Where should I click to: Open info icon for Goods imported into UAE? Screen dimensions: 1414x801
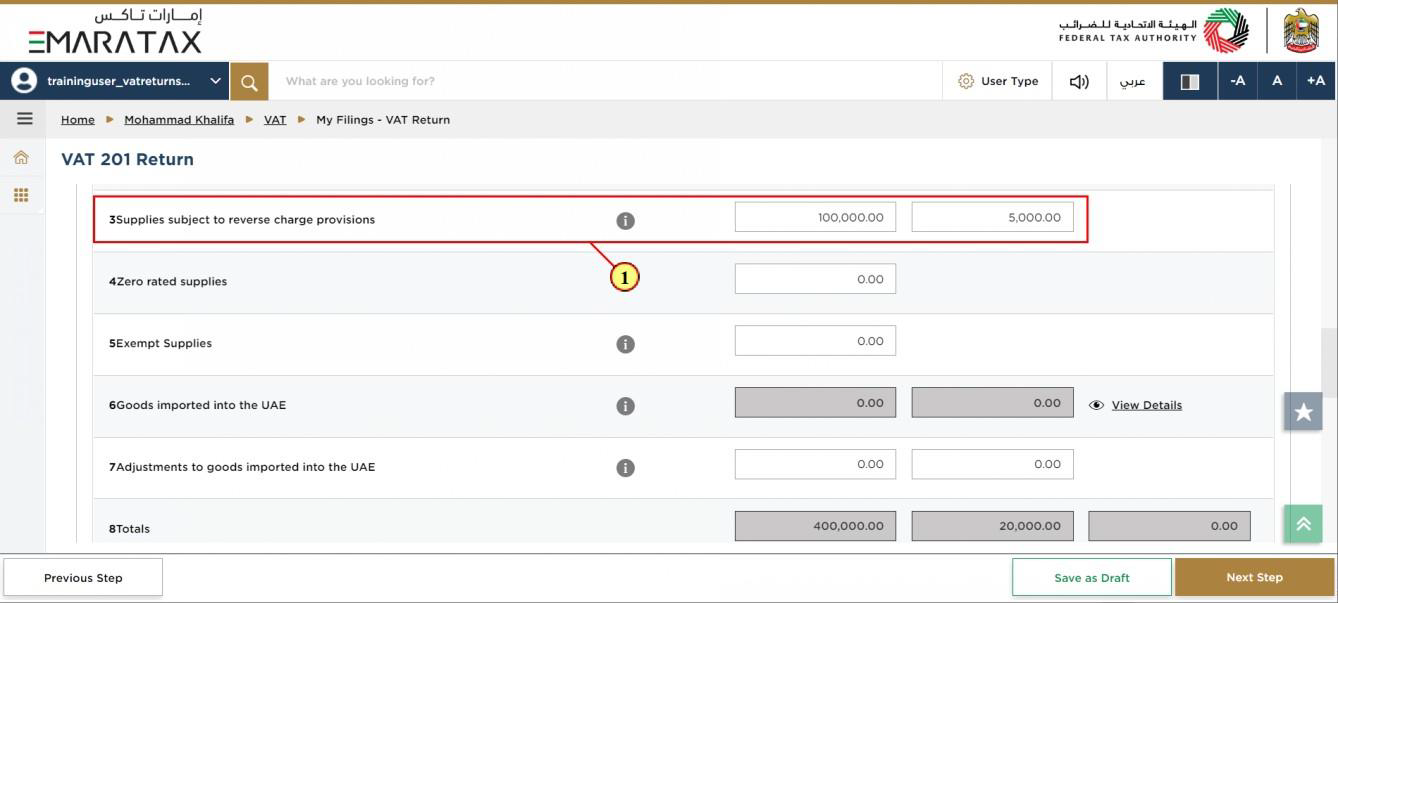625,406
